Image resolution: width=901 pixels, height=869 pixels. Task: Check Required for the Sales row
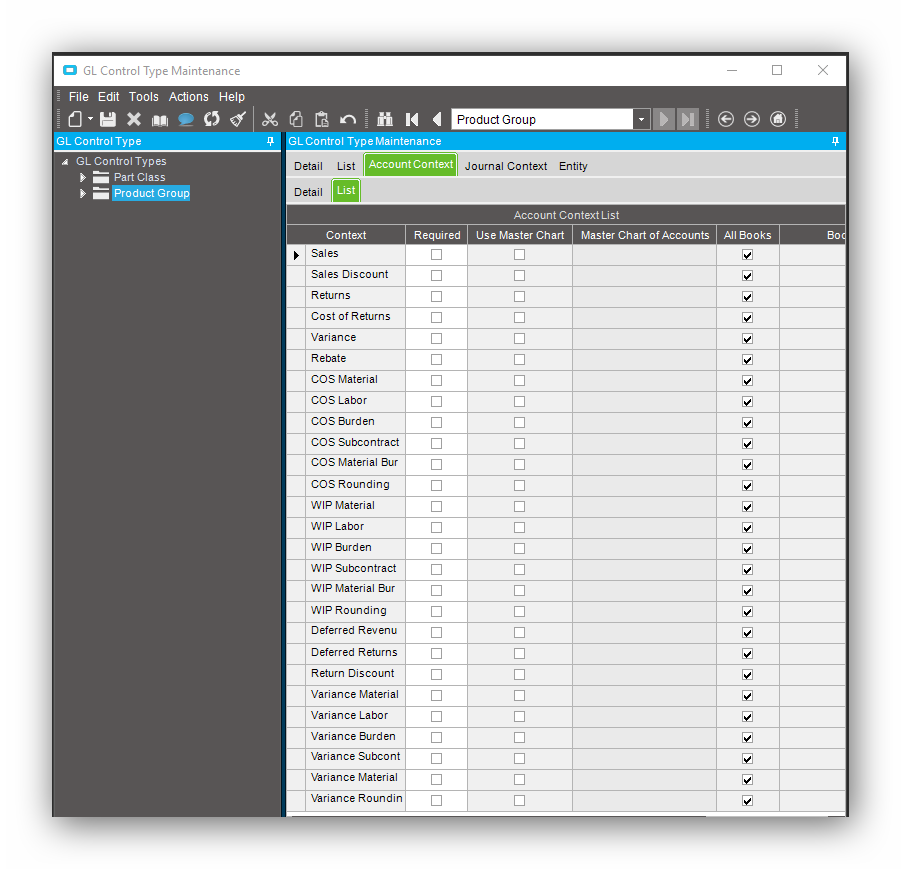[x=437, y=255]
